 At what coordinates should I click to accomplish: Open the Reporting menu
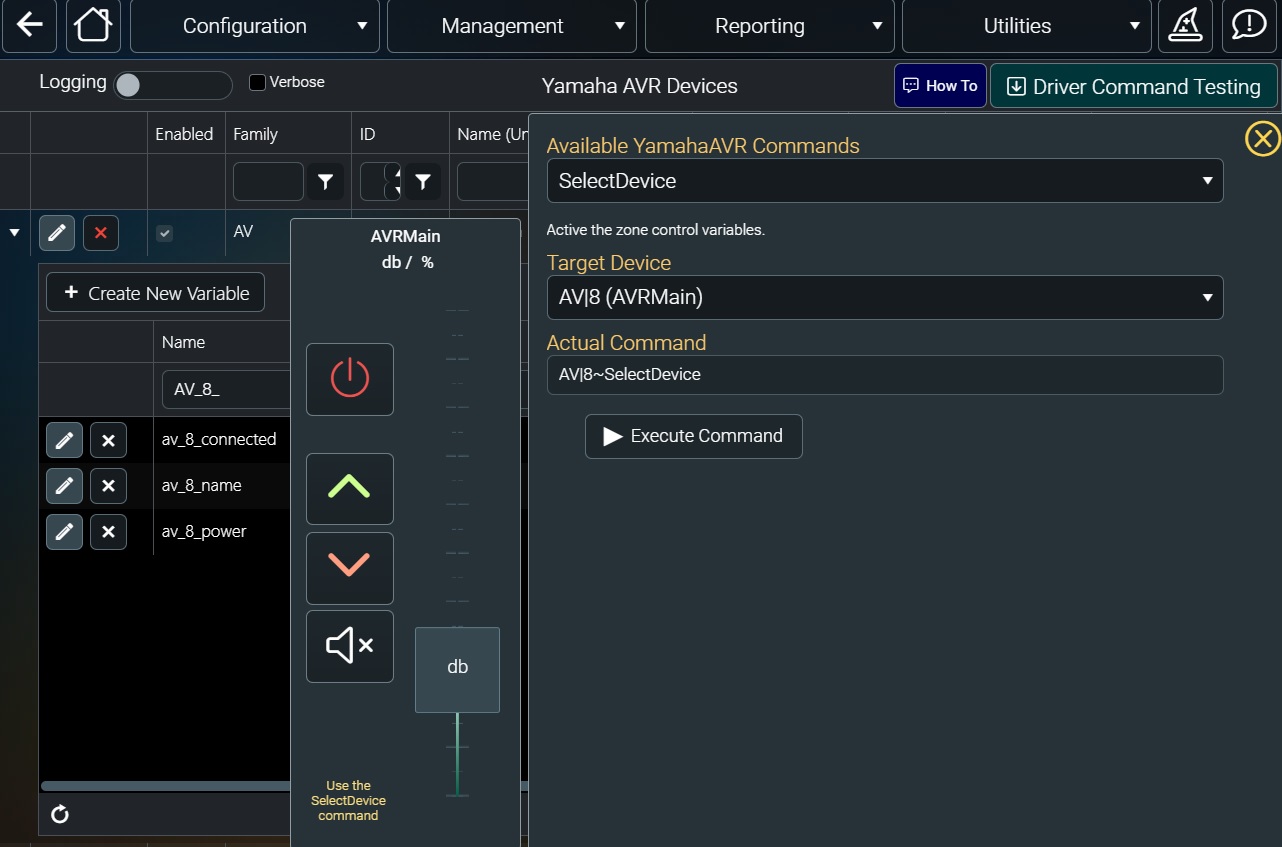tap(770, 26)
